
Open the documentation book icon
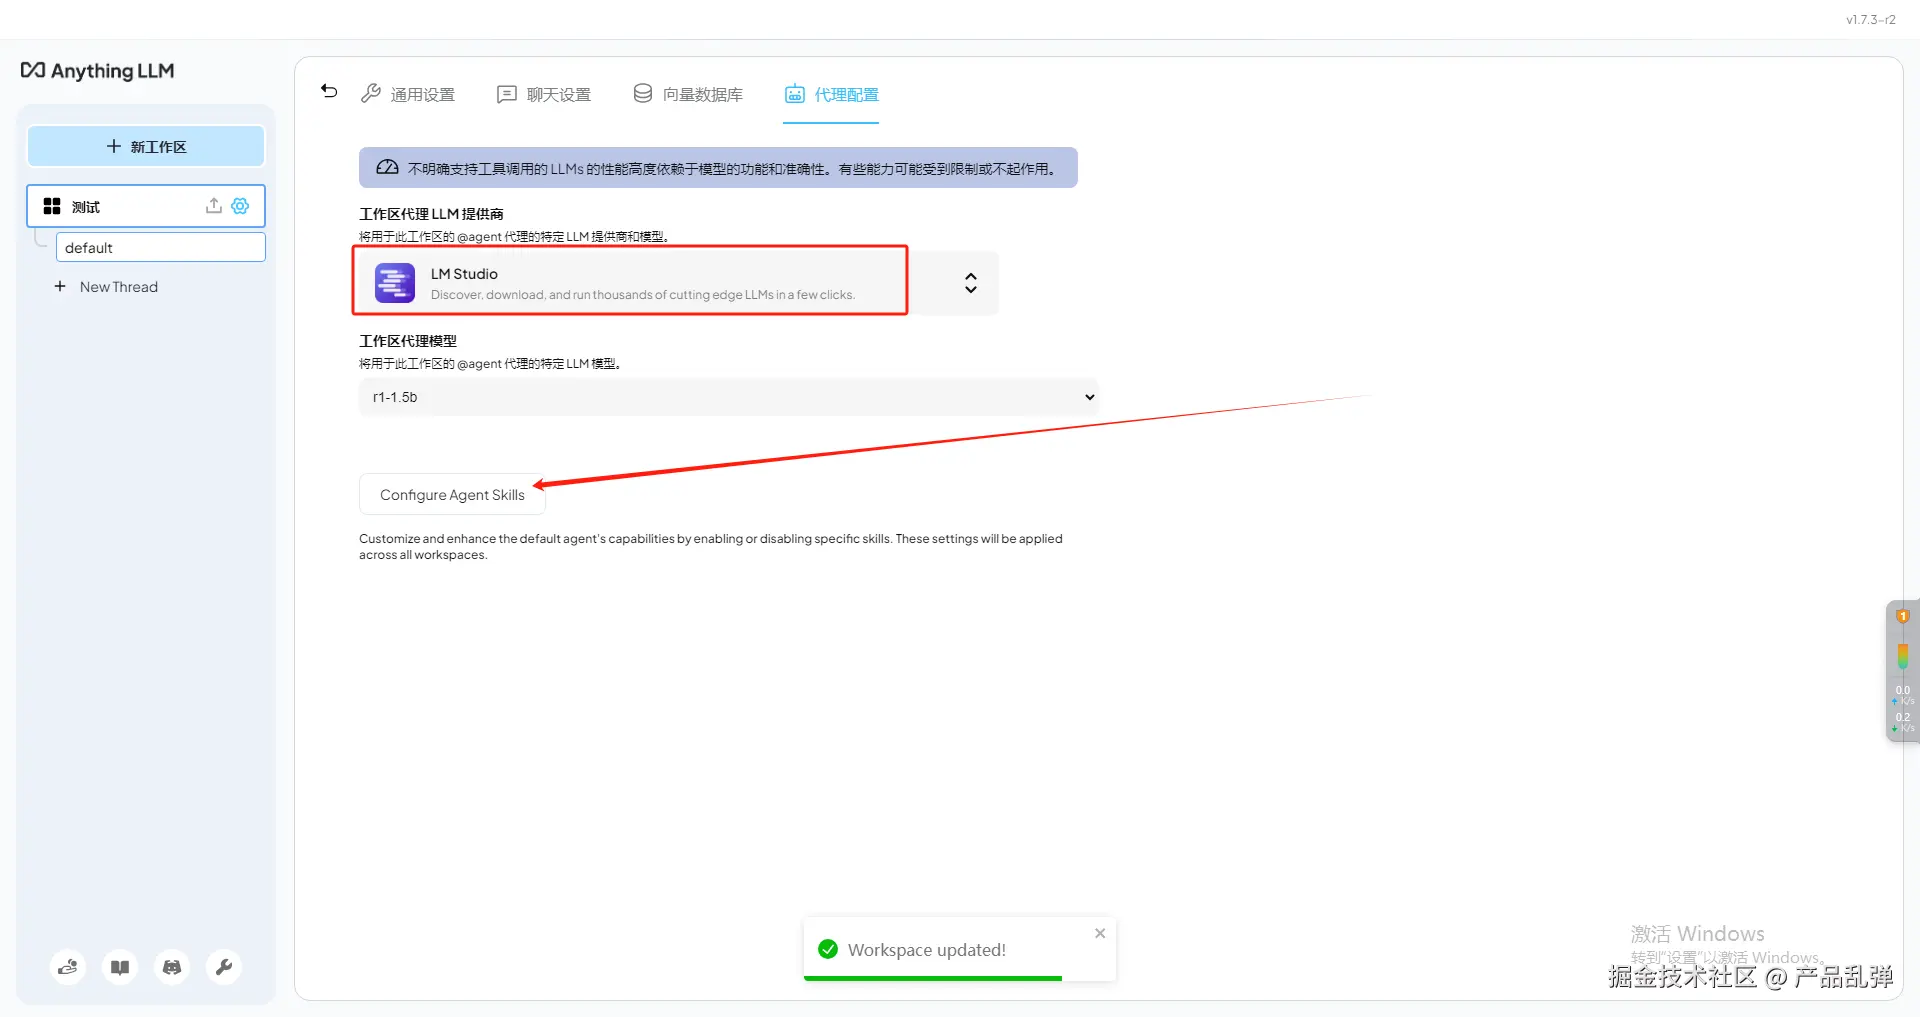click(x=120, y=967)
